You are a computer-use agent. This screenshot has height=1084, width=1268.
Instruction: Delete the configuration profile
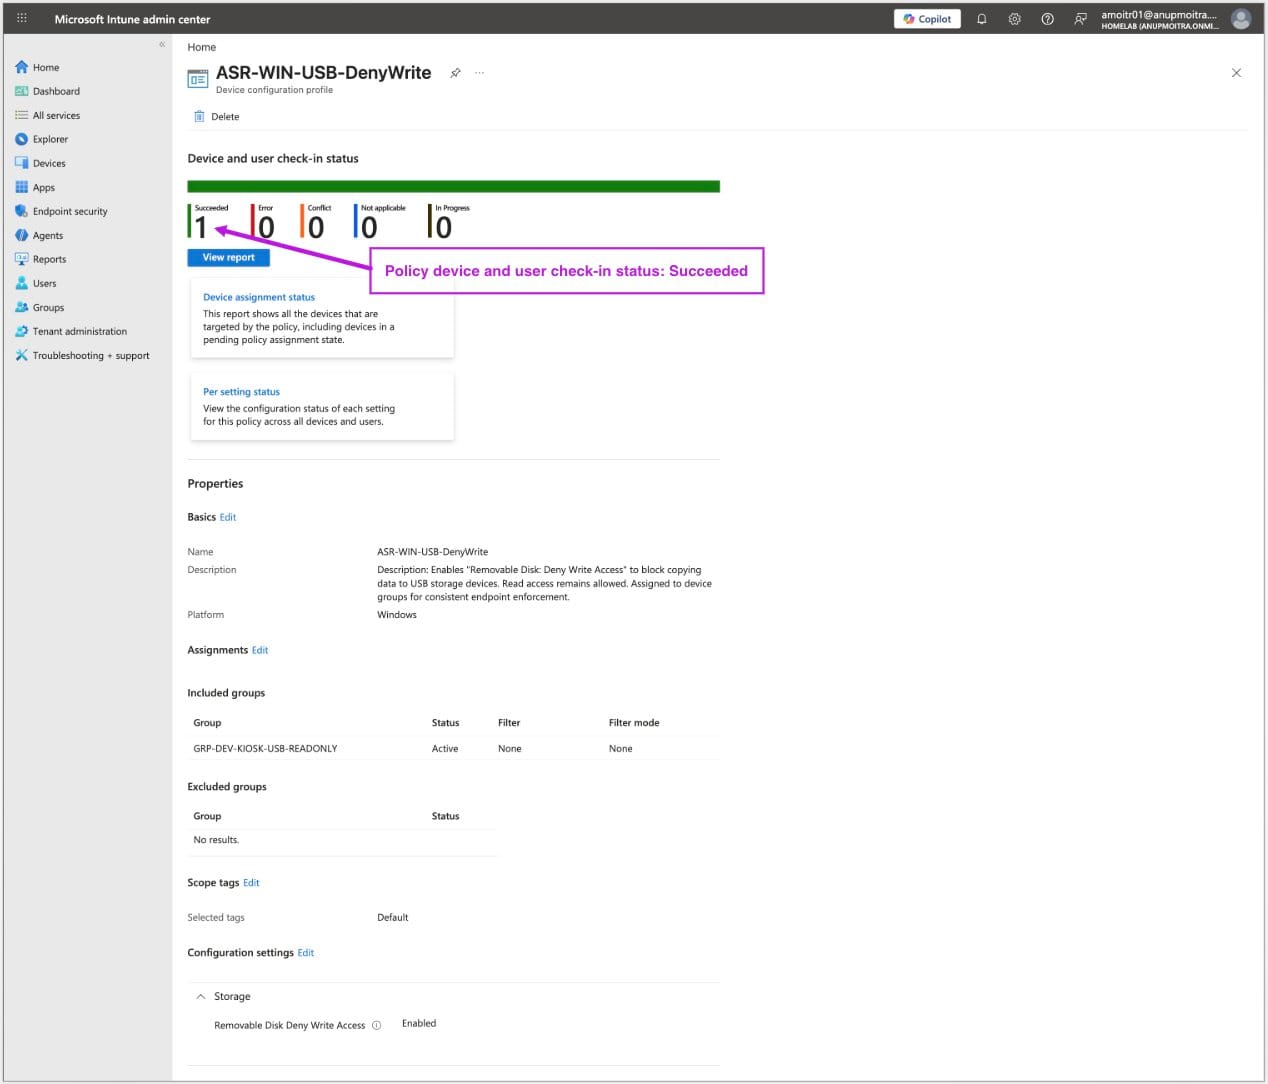click(216, 116)
